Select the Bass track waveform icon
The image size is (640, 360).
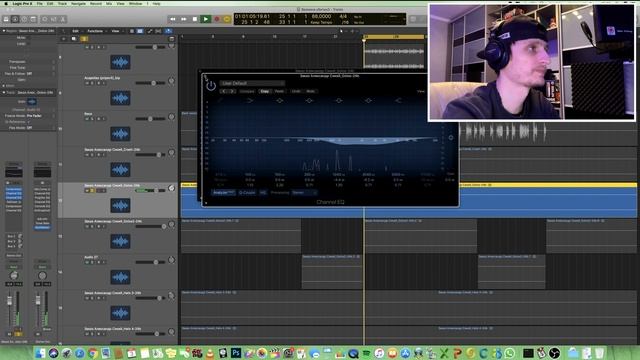coord(120,134)
